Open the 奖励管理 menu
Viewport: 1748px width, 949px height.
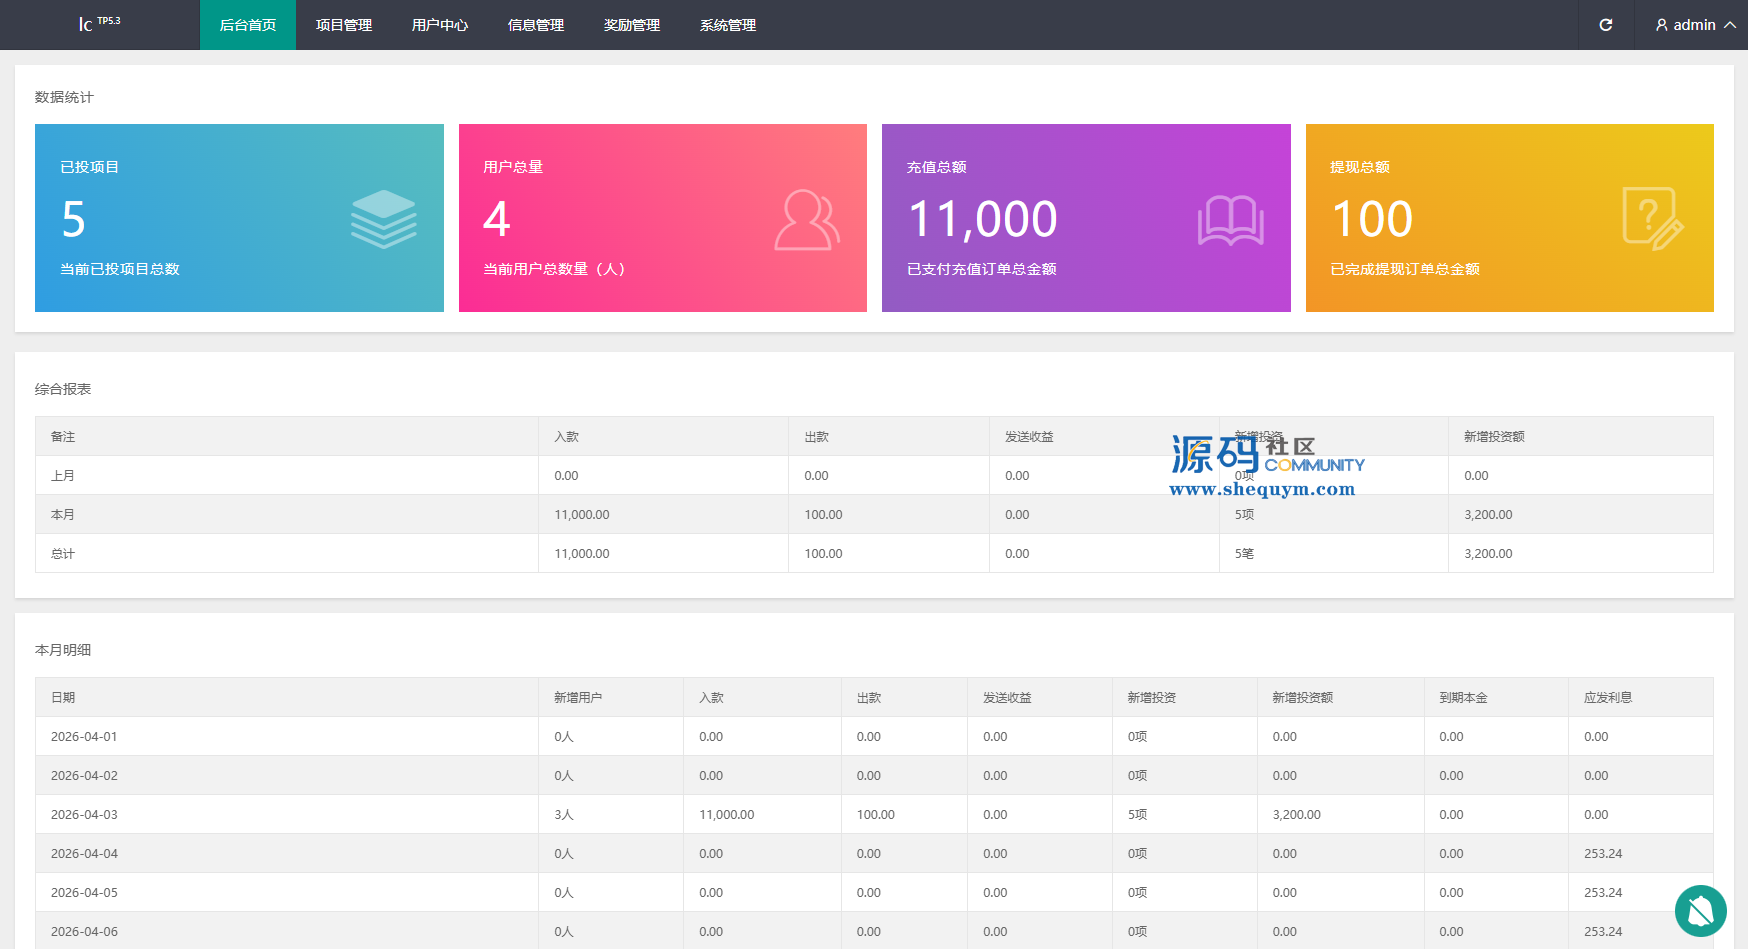click(632, 25)
